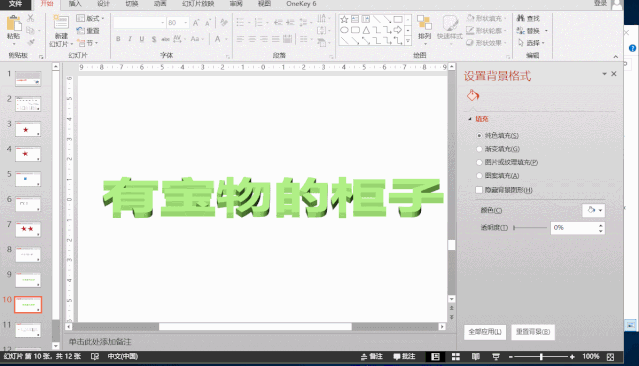Screen dimensions: 639x366
Task: Switch to Reading view icon
Action: click(476, 357)
